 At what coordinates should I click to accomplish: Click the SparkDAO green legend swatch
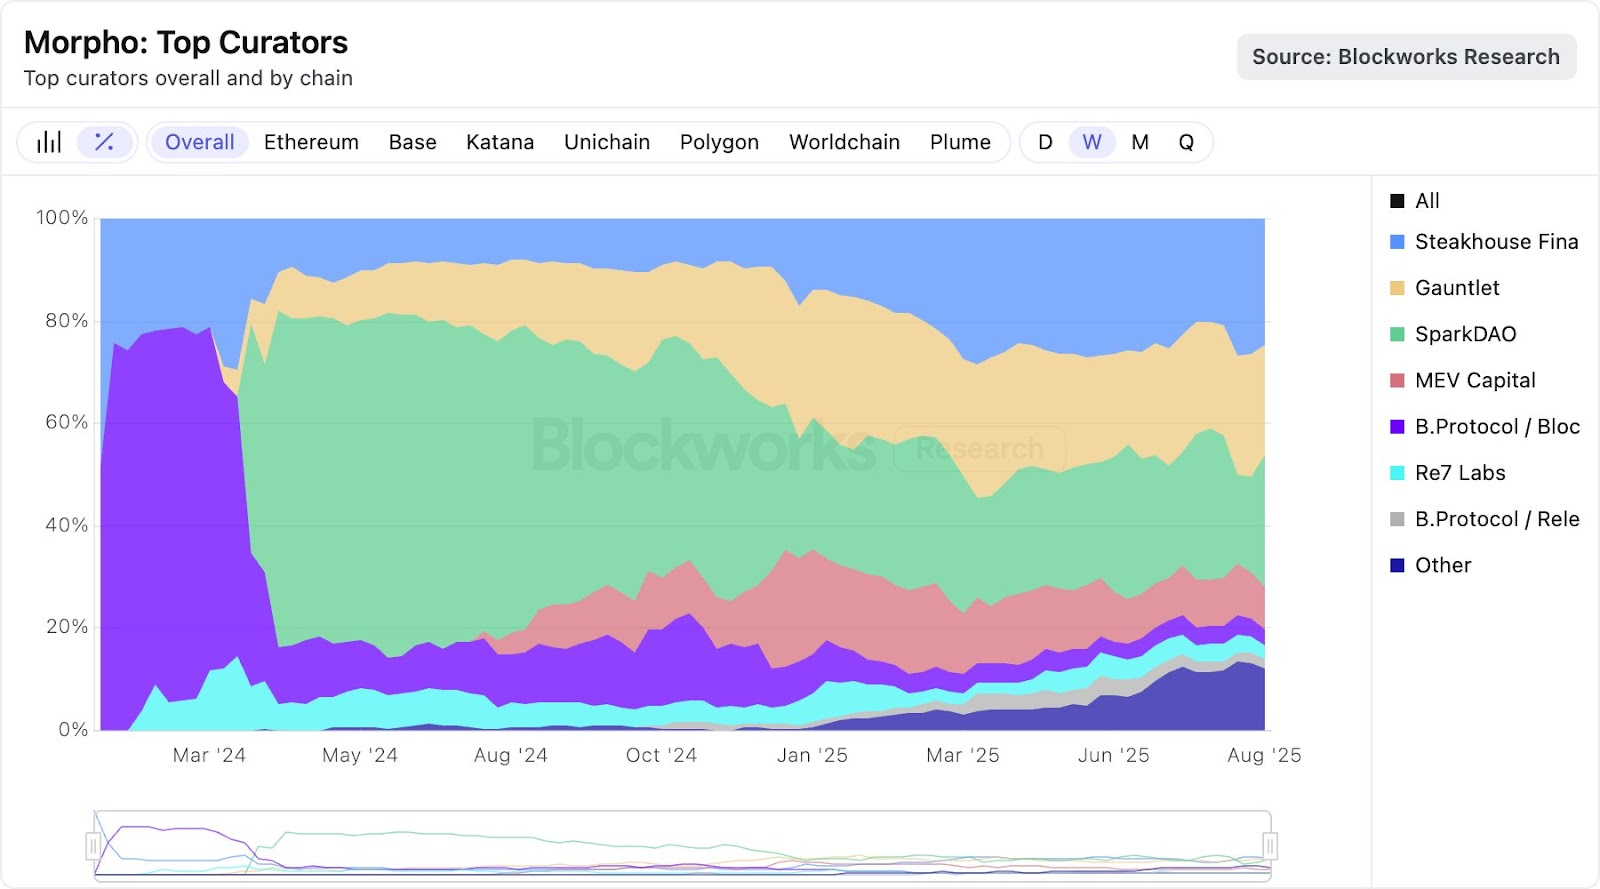1397,334
